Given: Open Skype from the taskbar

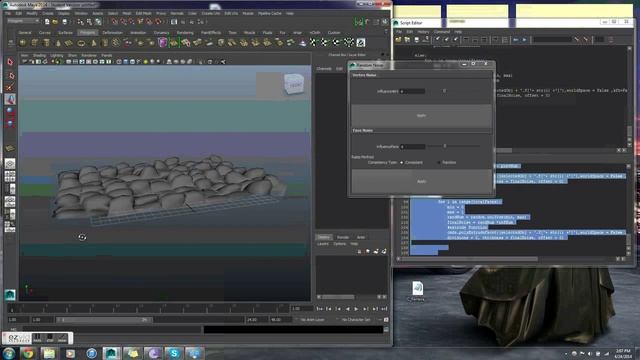Looking at the screenshot, I should coord(174,353).
